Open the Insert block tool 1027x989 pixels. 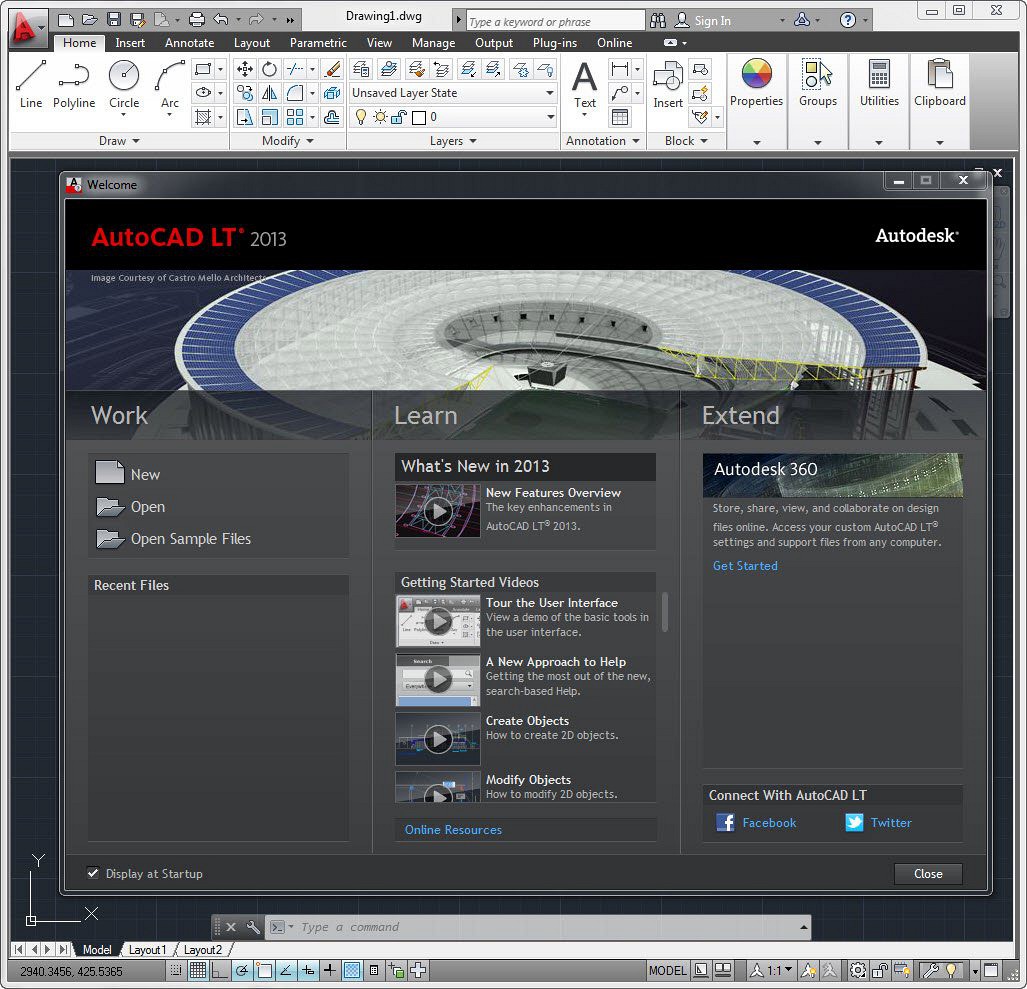(667, 84)
